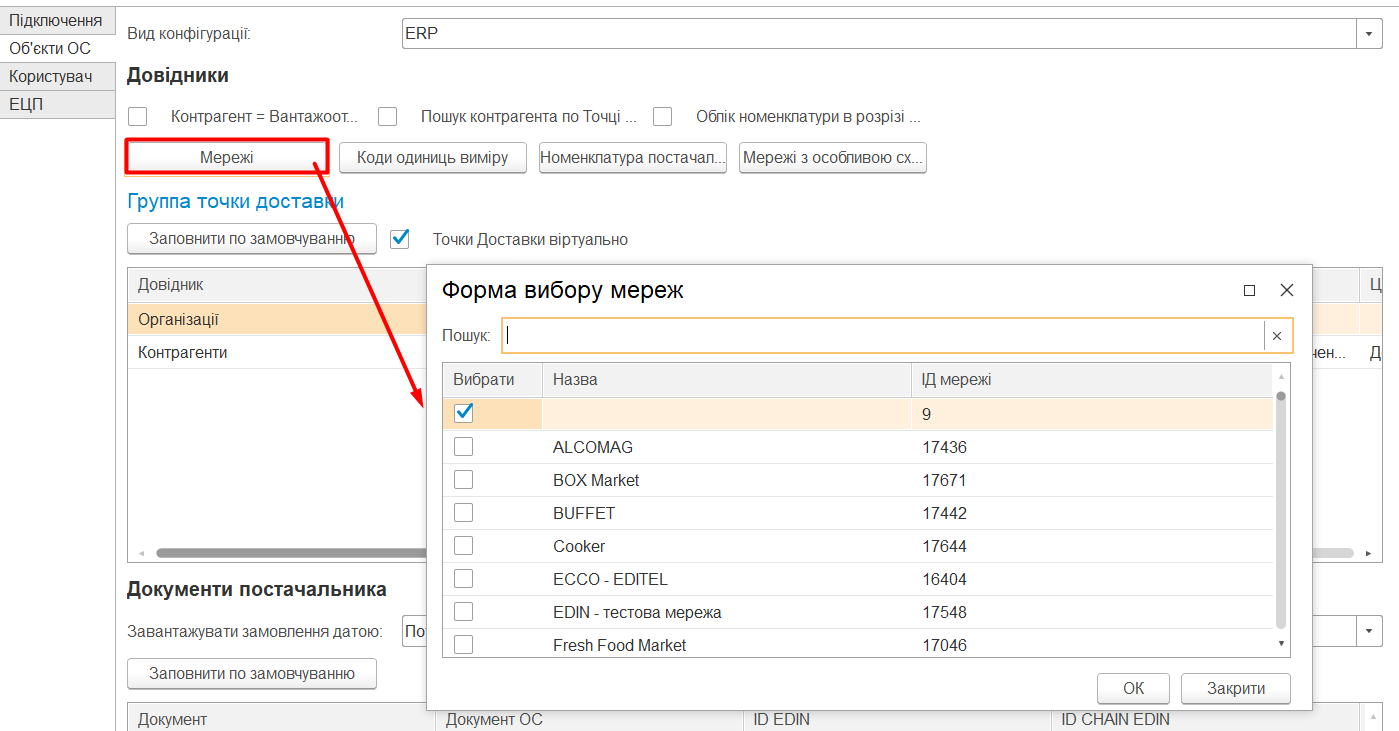1399x731 pixels.
Task: Clear the search field with the X icon
Action: [x=1277, y=336]
